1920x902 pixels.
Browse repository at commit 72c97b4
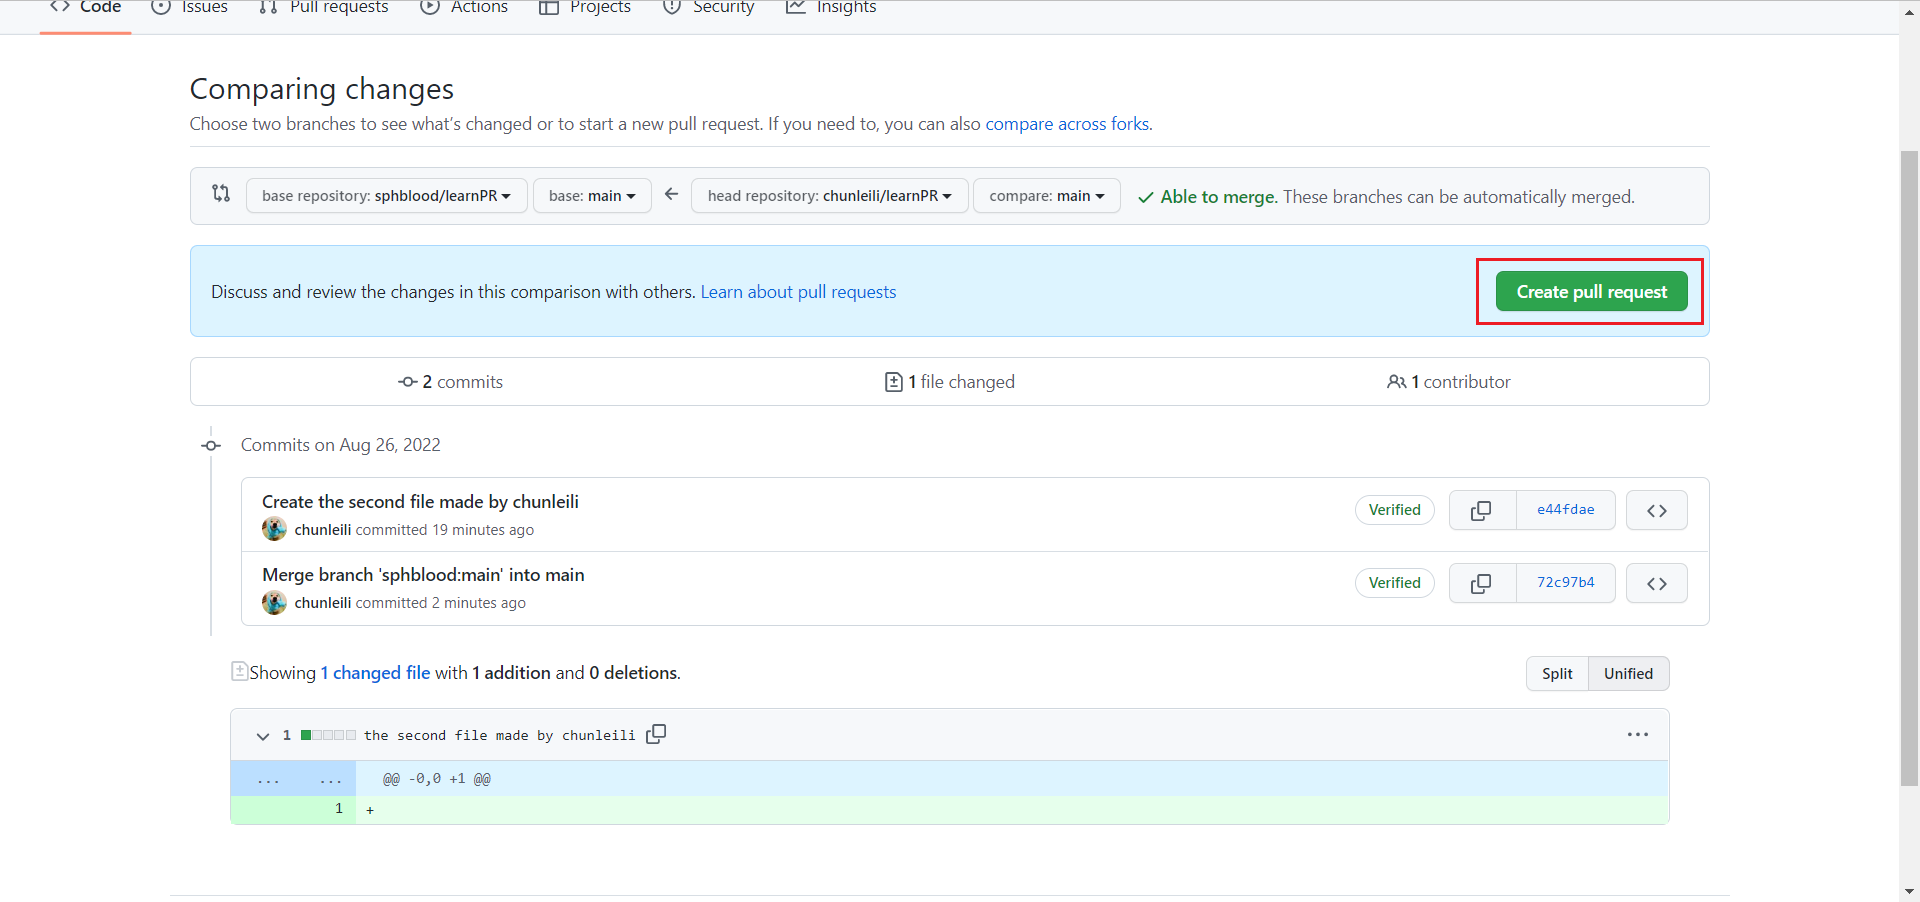[x=1656, y=583]
